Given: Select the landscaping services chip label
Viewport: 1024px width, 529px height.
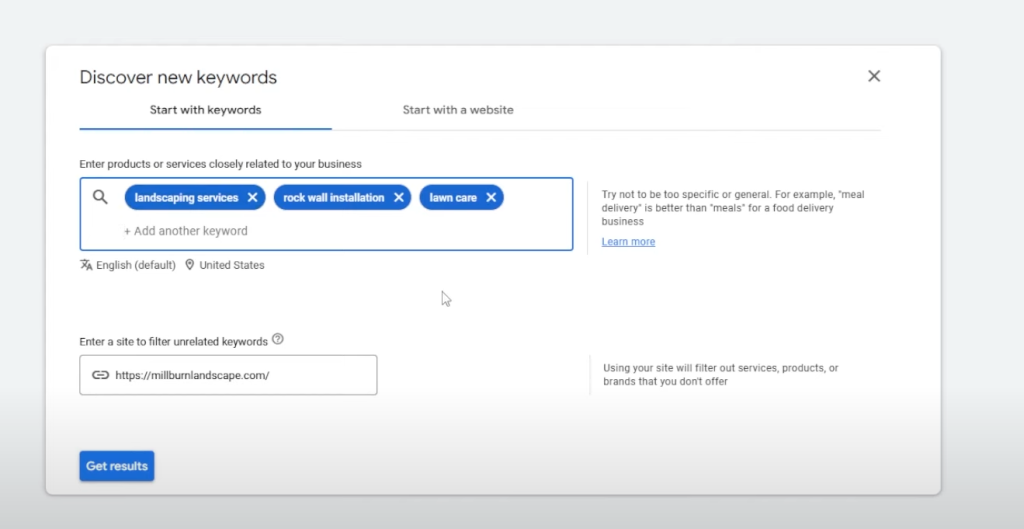Looking at the screenshot, I should 186,198.
